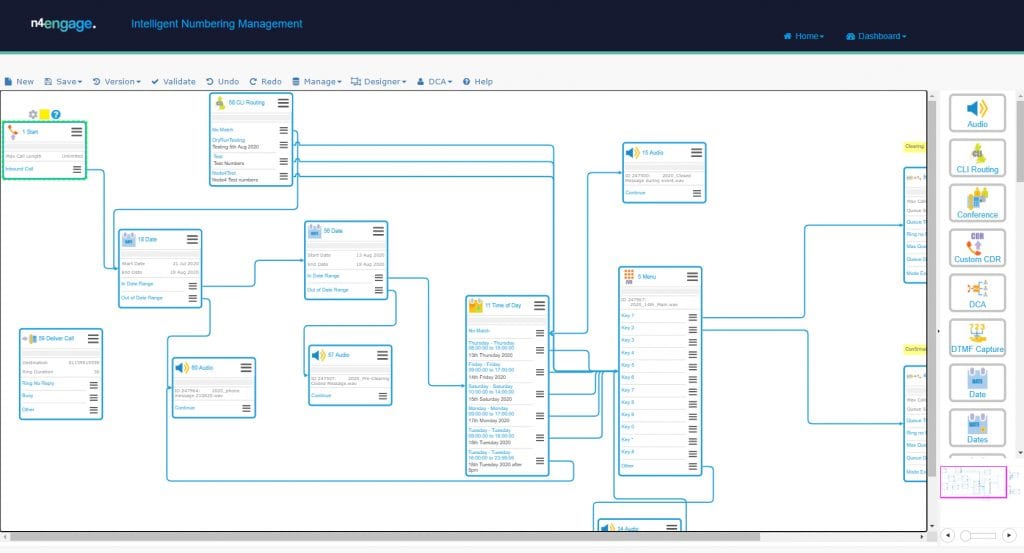Open hamburger menu of 5 Menu node
Image resolution: width=1024 pixels, height=553 pixels.
692,277
